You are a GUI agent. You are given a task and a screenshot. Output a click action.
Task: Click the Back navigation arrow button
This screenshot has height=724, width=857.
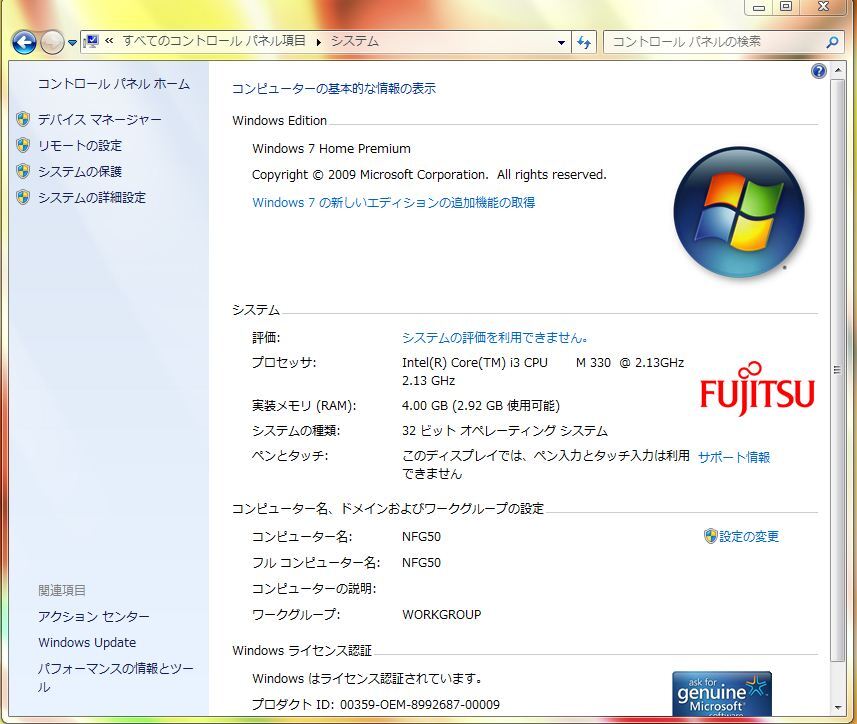click(x=24, y=42)
